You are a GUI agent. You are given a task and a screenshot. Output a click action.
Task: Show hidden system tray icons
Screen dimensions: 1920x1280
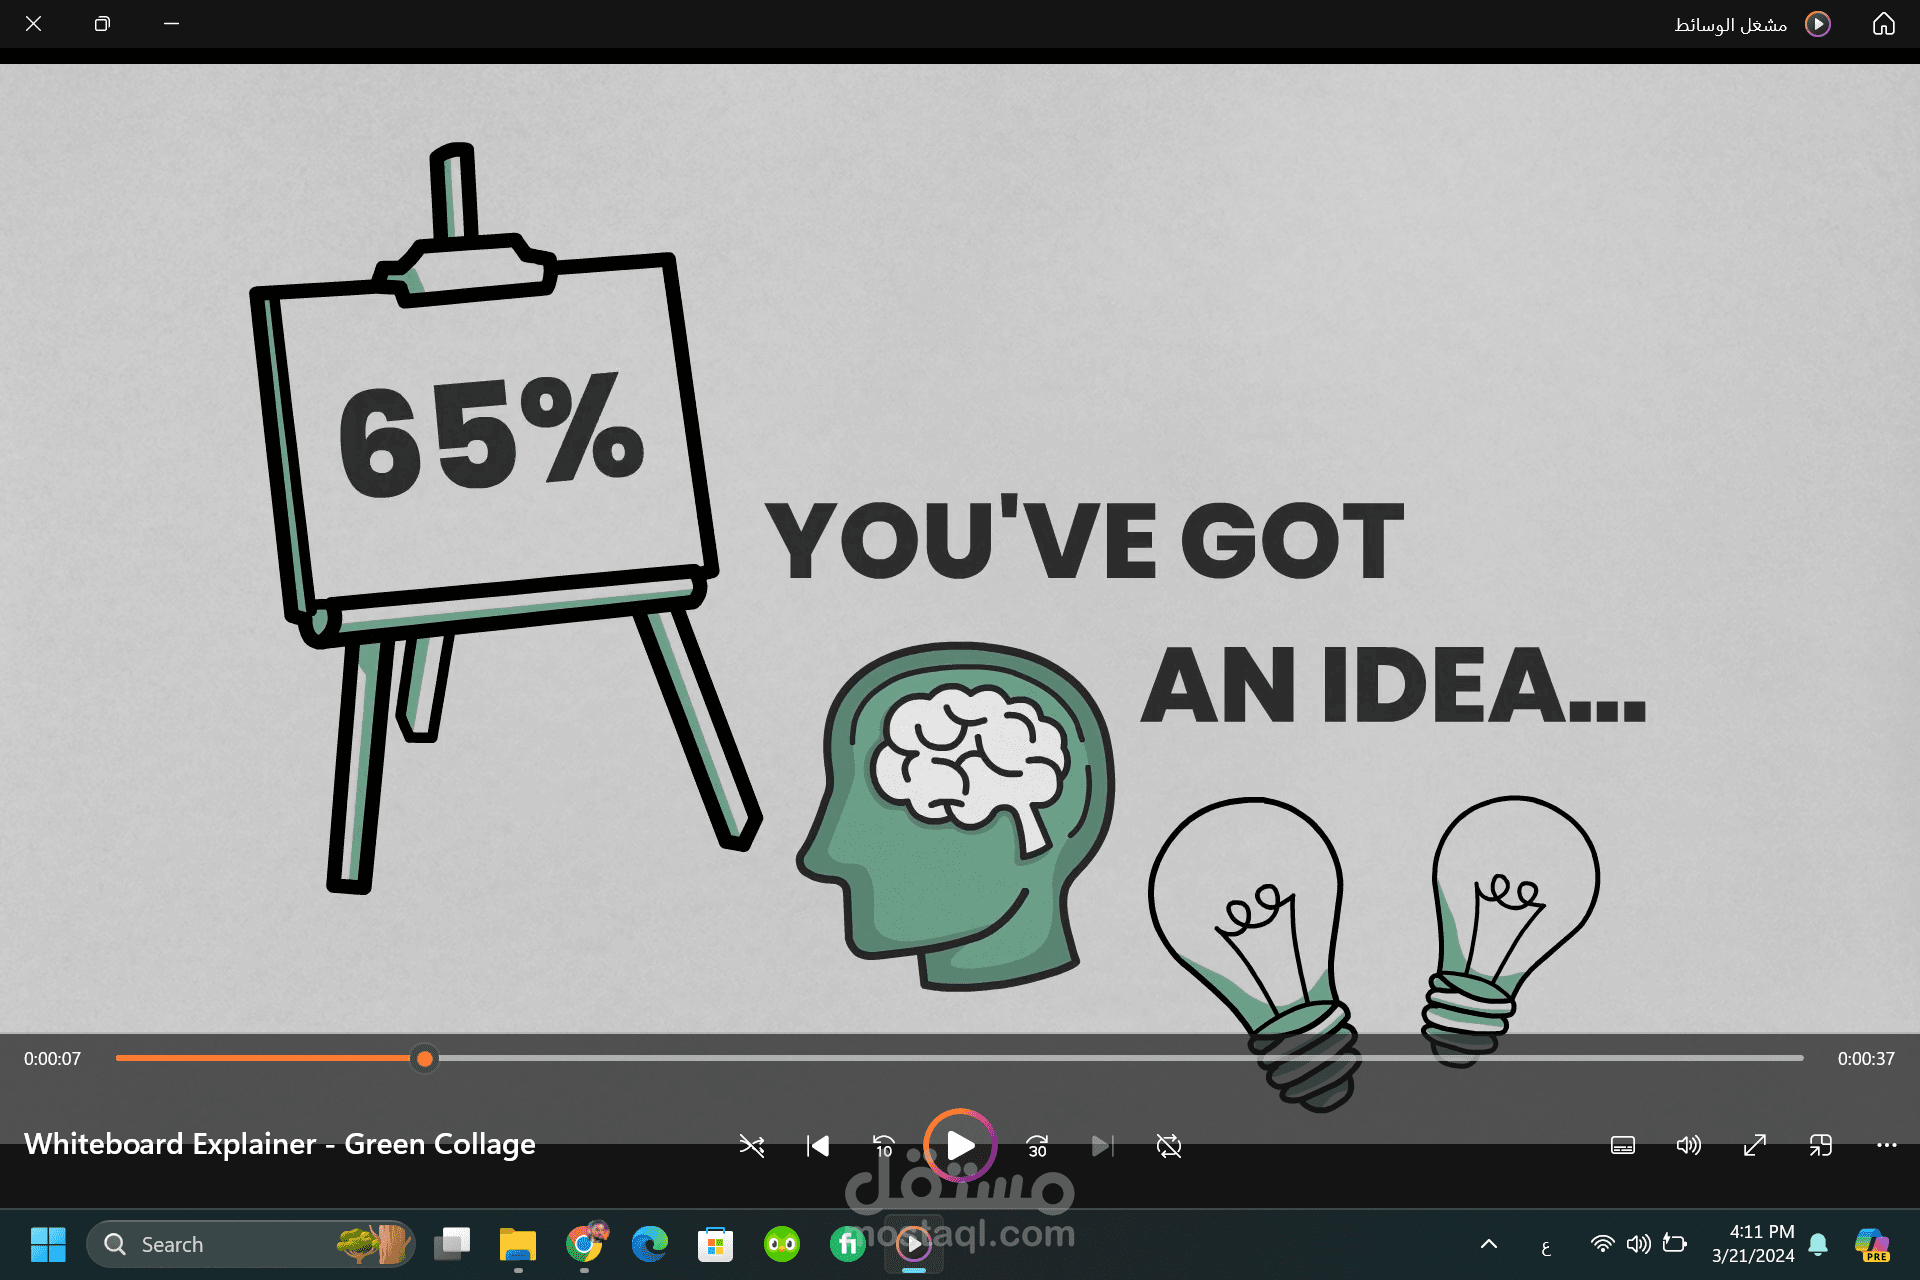click(x=1488, y=1245)
